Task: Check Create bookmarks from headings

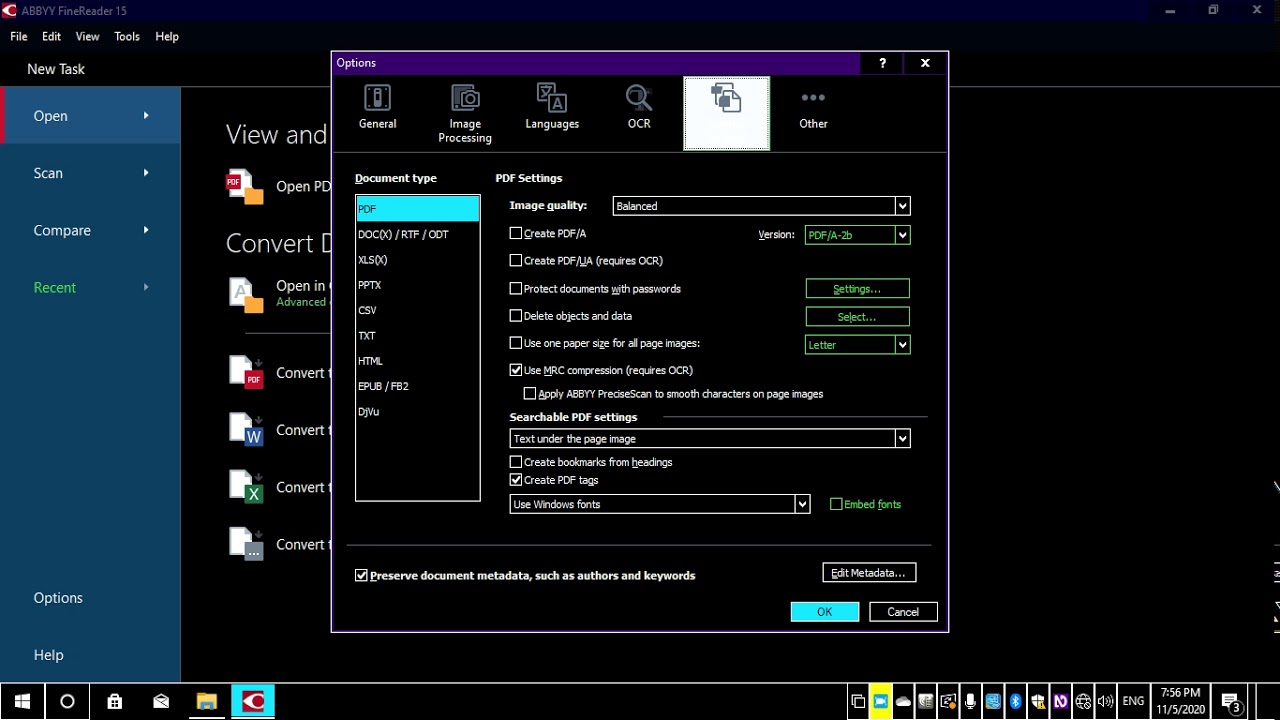Action: [516, 462]
